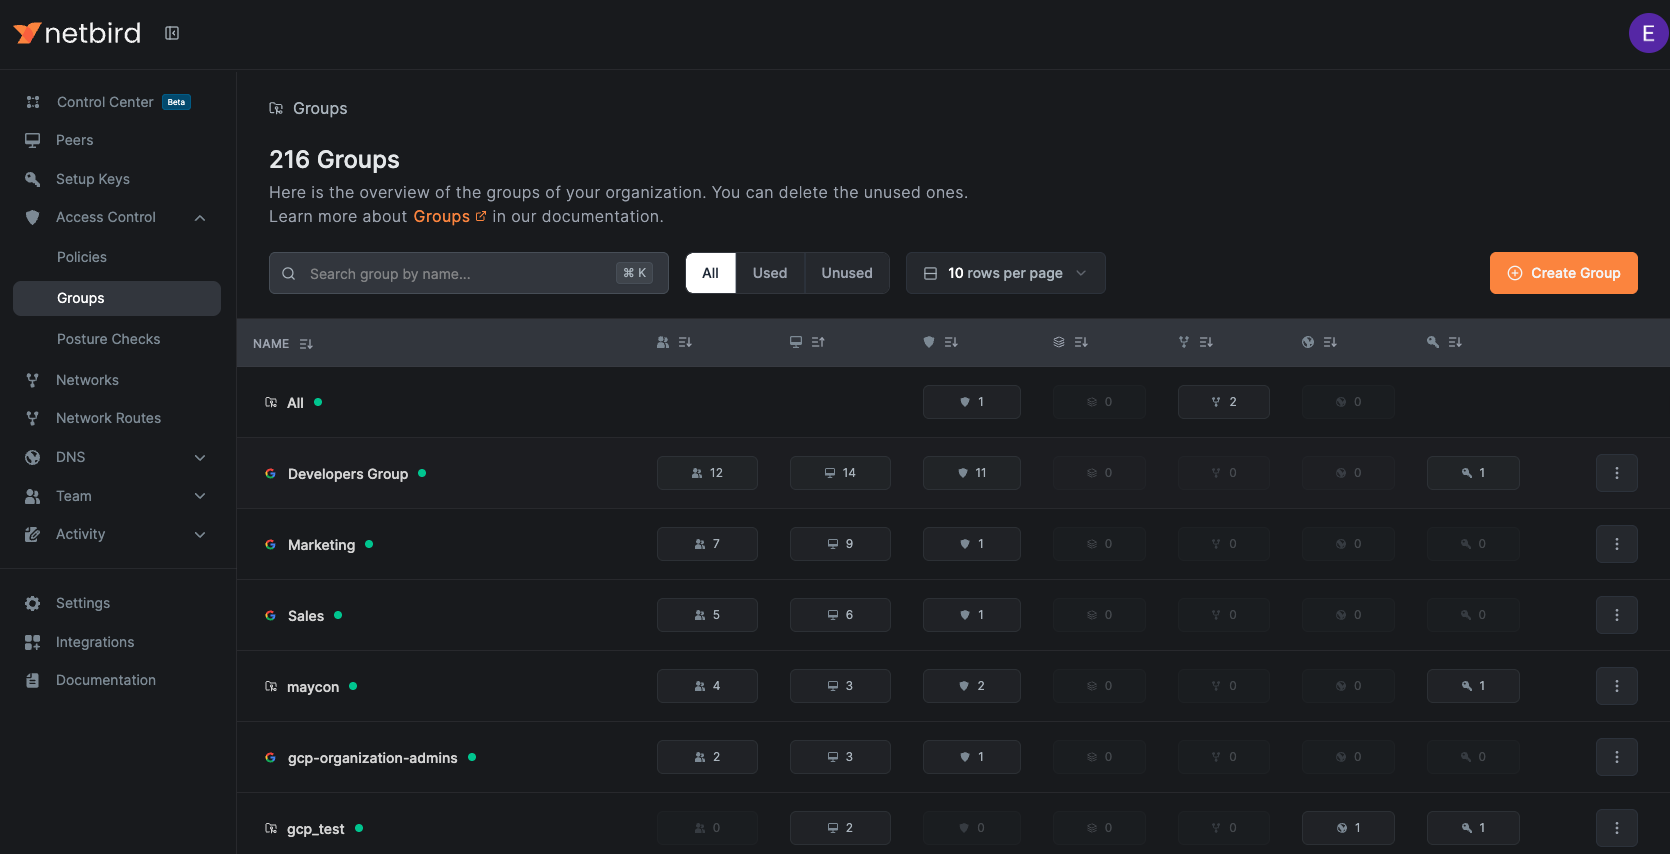
Task: Open the three-dot menu for maycon
Action: pyautogui.click(x=1616, y=686)
